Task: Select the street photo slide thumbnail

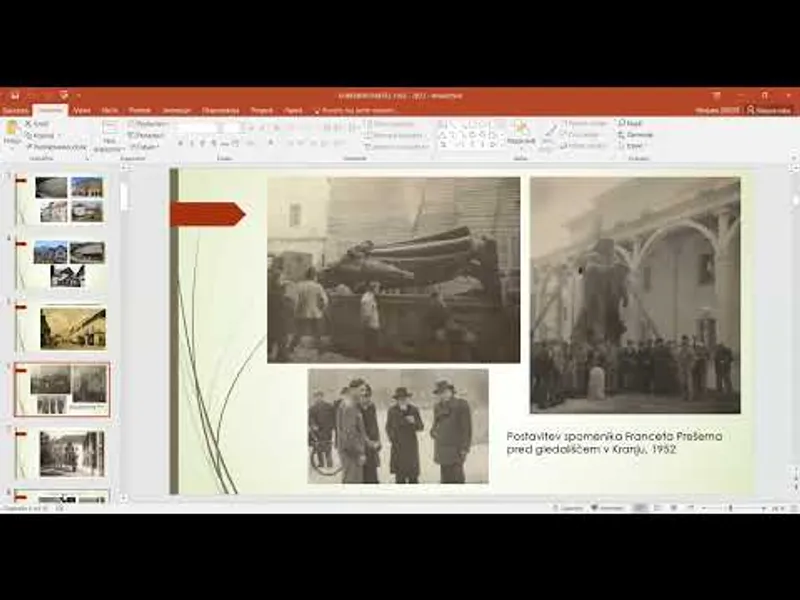Action: click(72, 327)
